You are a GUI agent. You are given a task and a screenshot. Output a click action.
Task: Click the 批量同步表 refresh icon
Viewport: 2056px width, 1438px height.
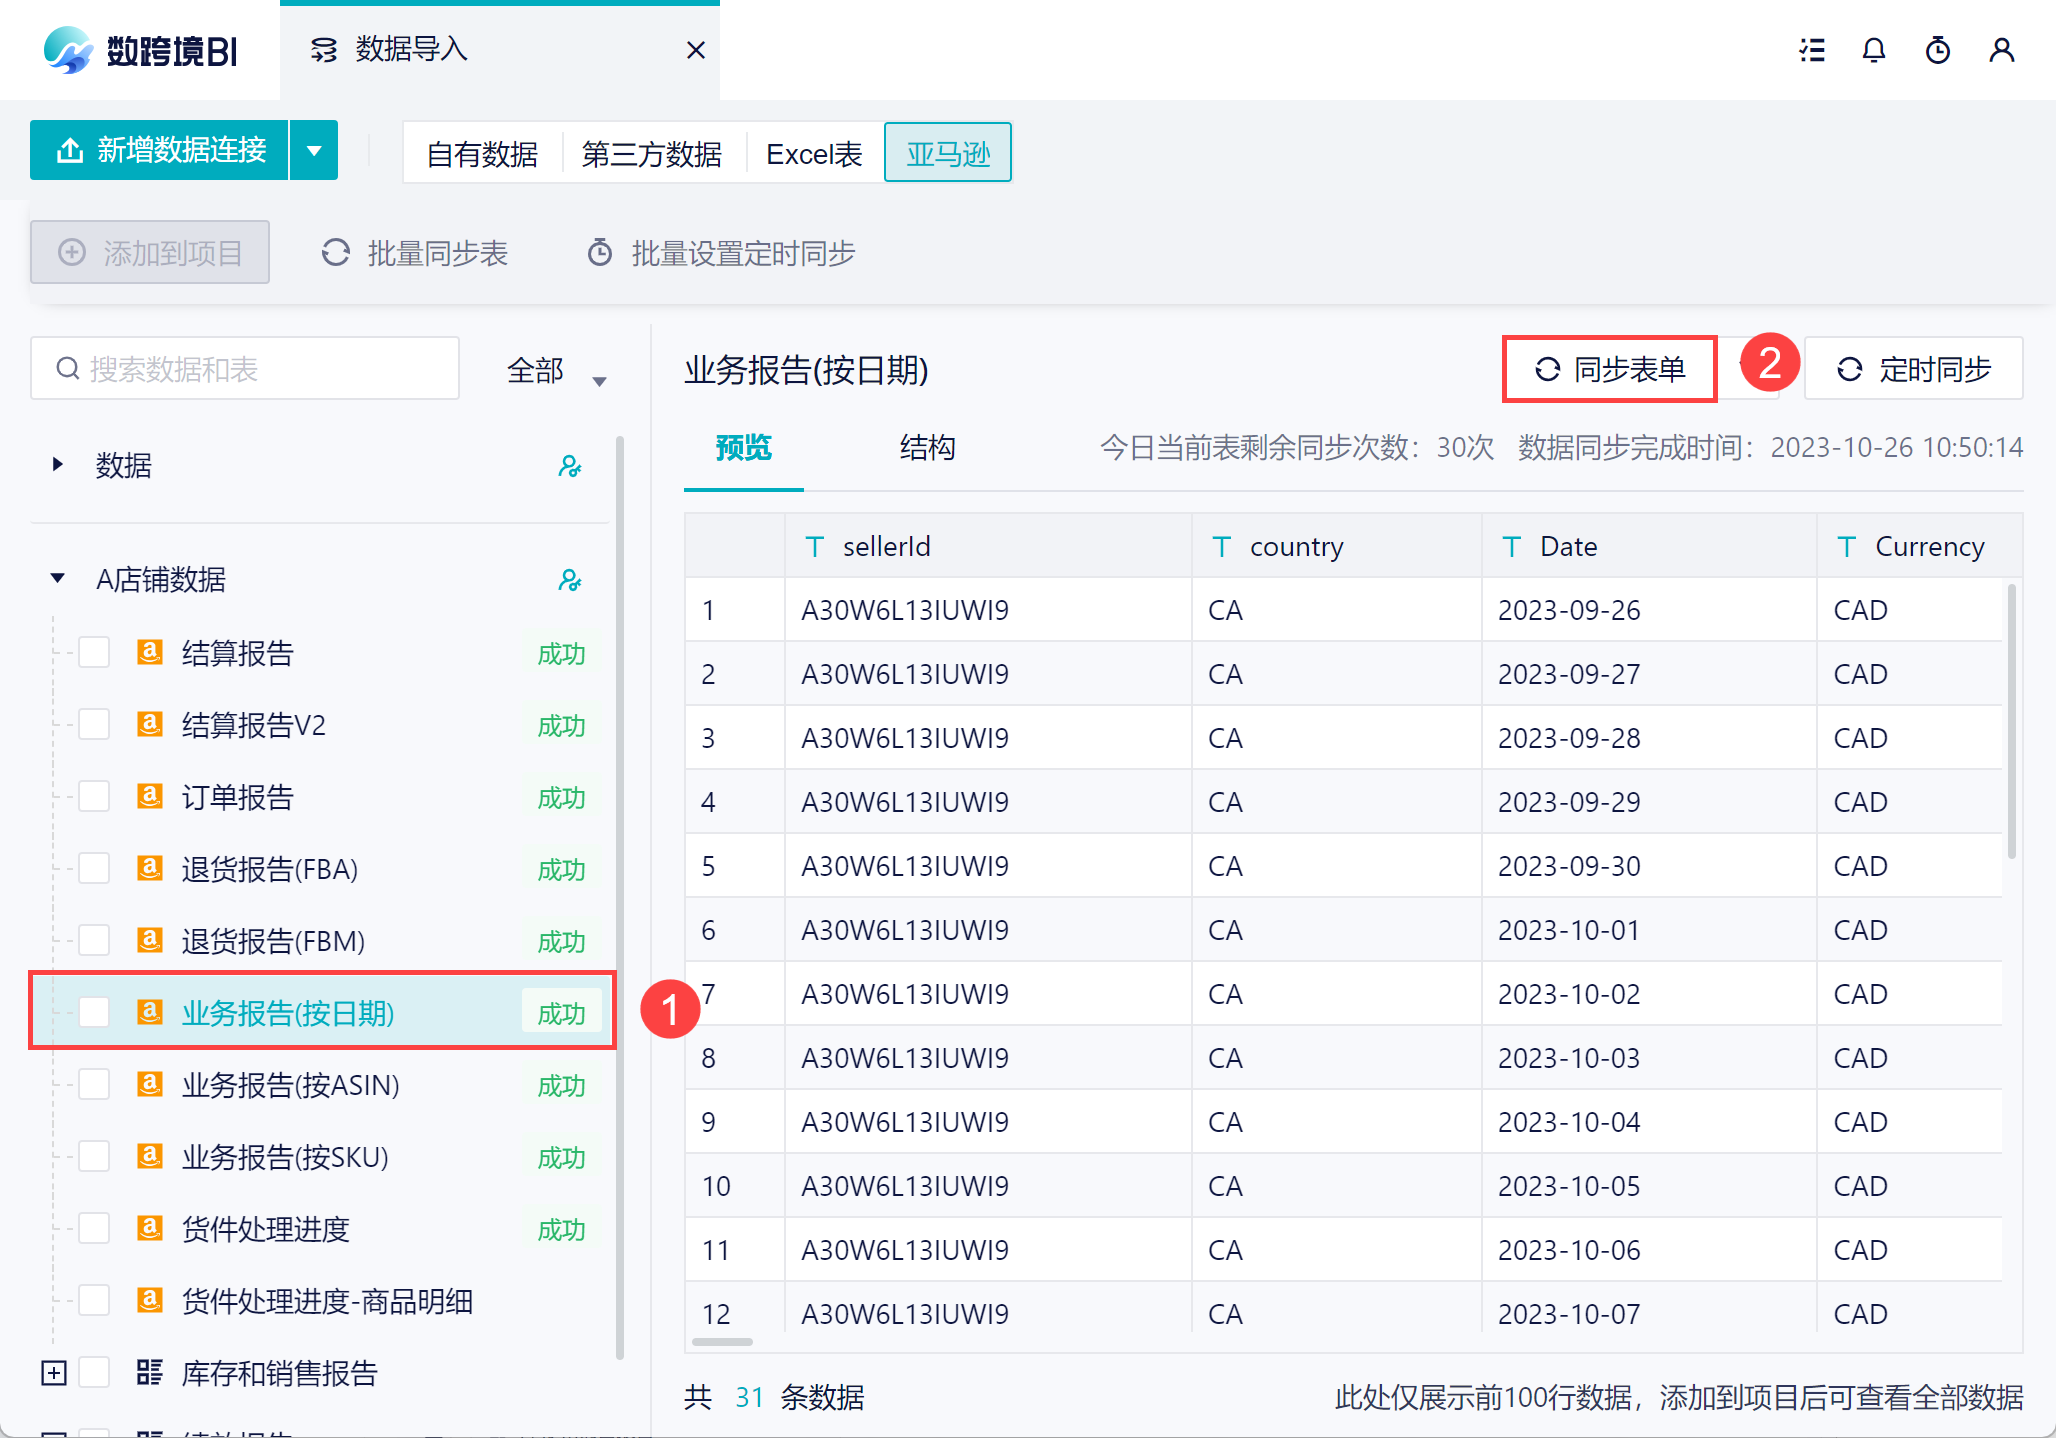336,253
